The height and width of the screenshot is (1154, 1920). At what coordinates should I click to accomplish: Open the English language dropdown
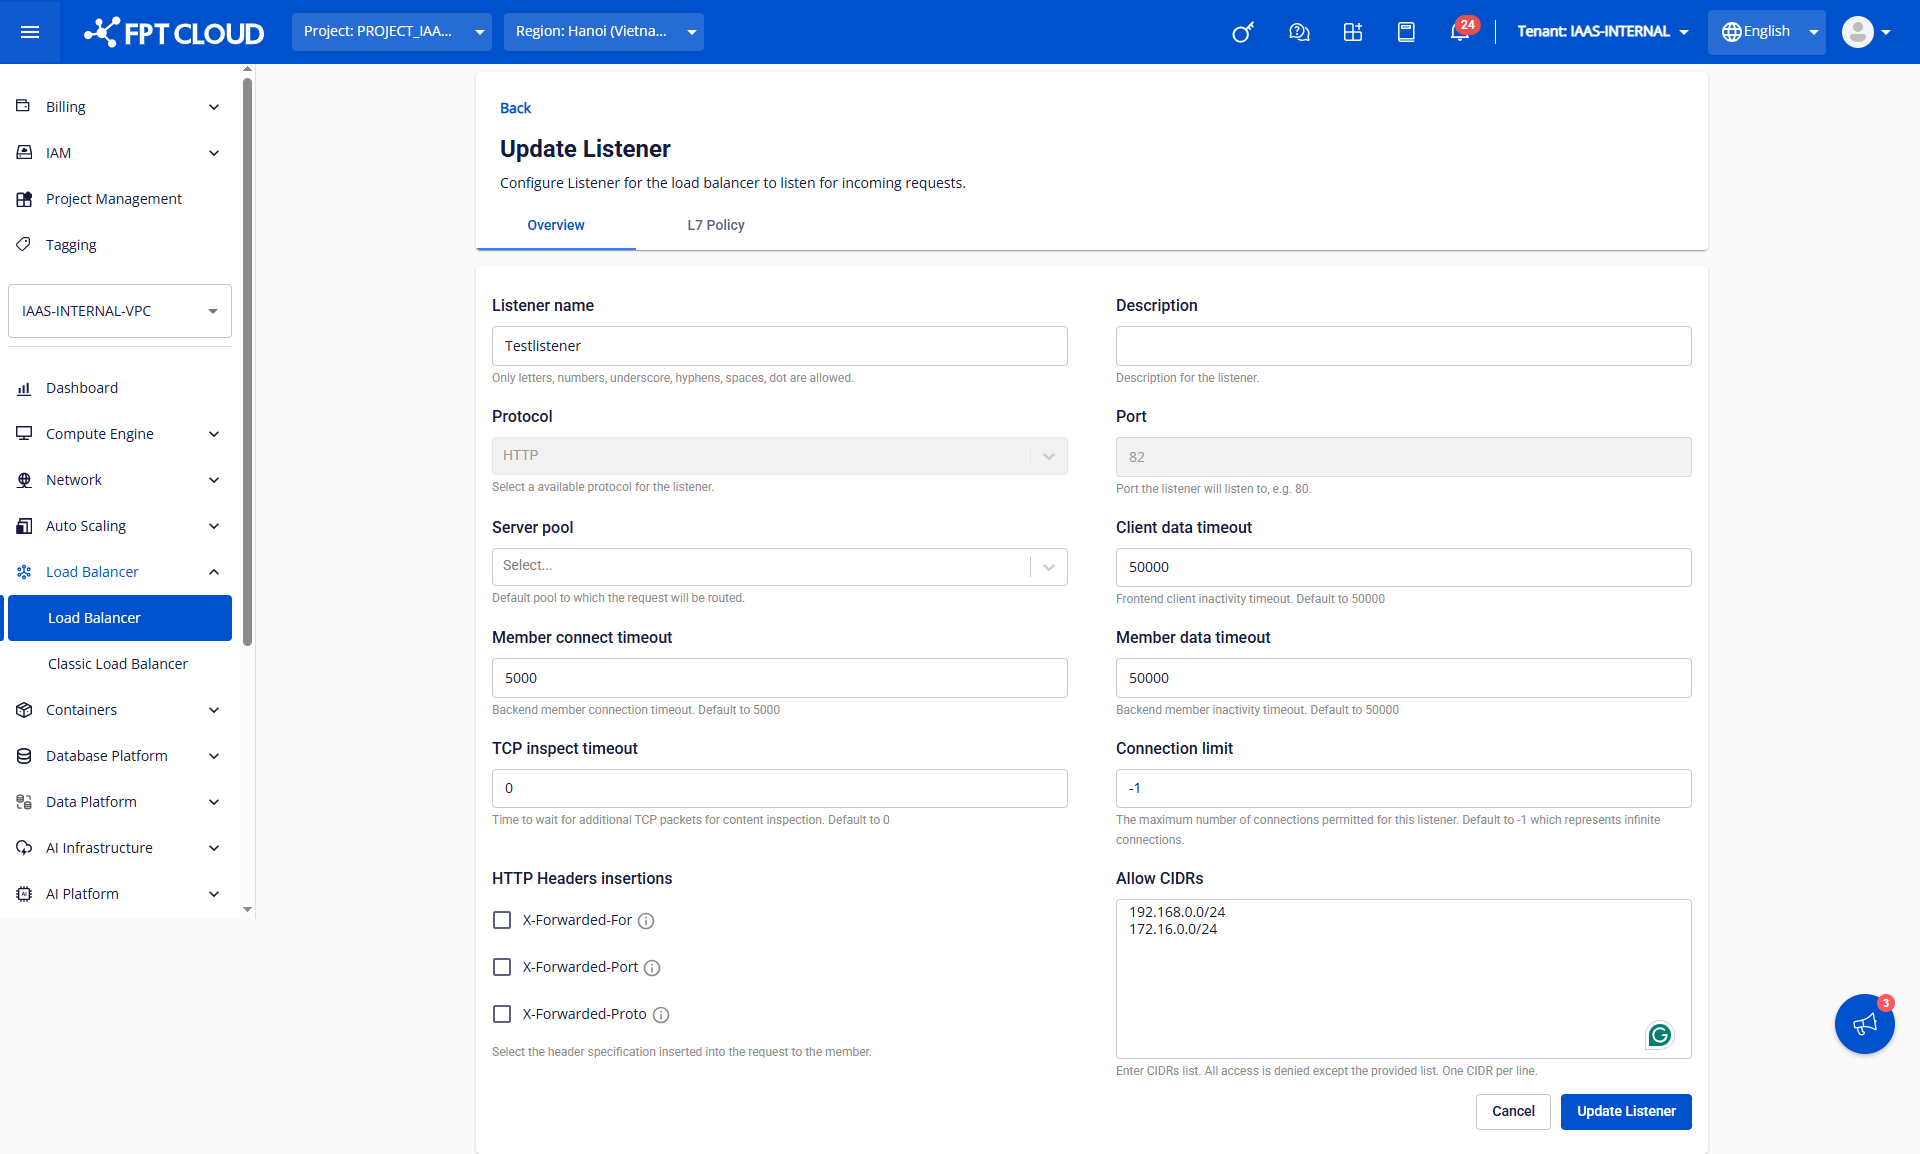click(1767, 32)
